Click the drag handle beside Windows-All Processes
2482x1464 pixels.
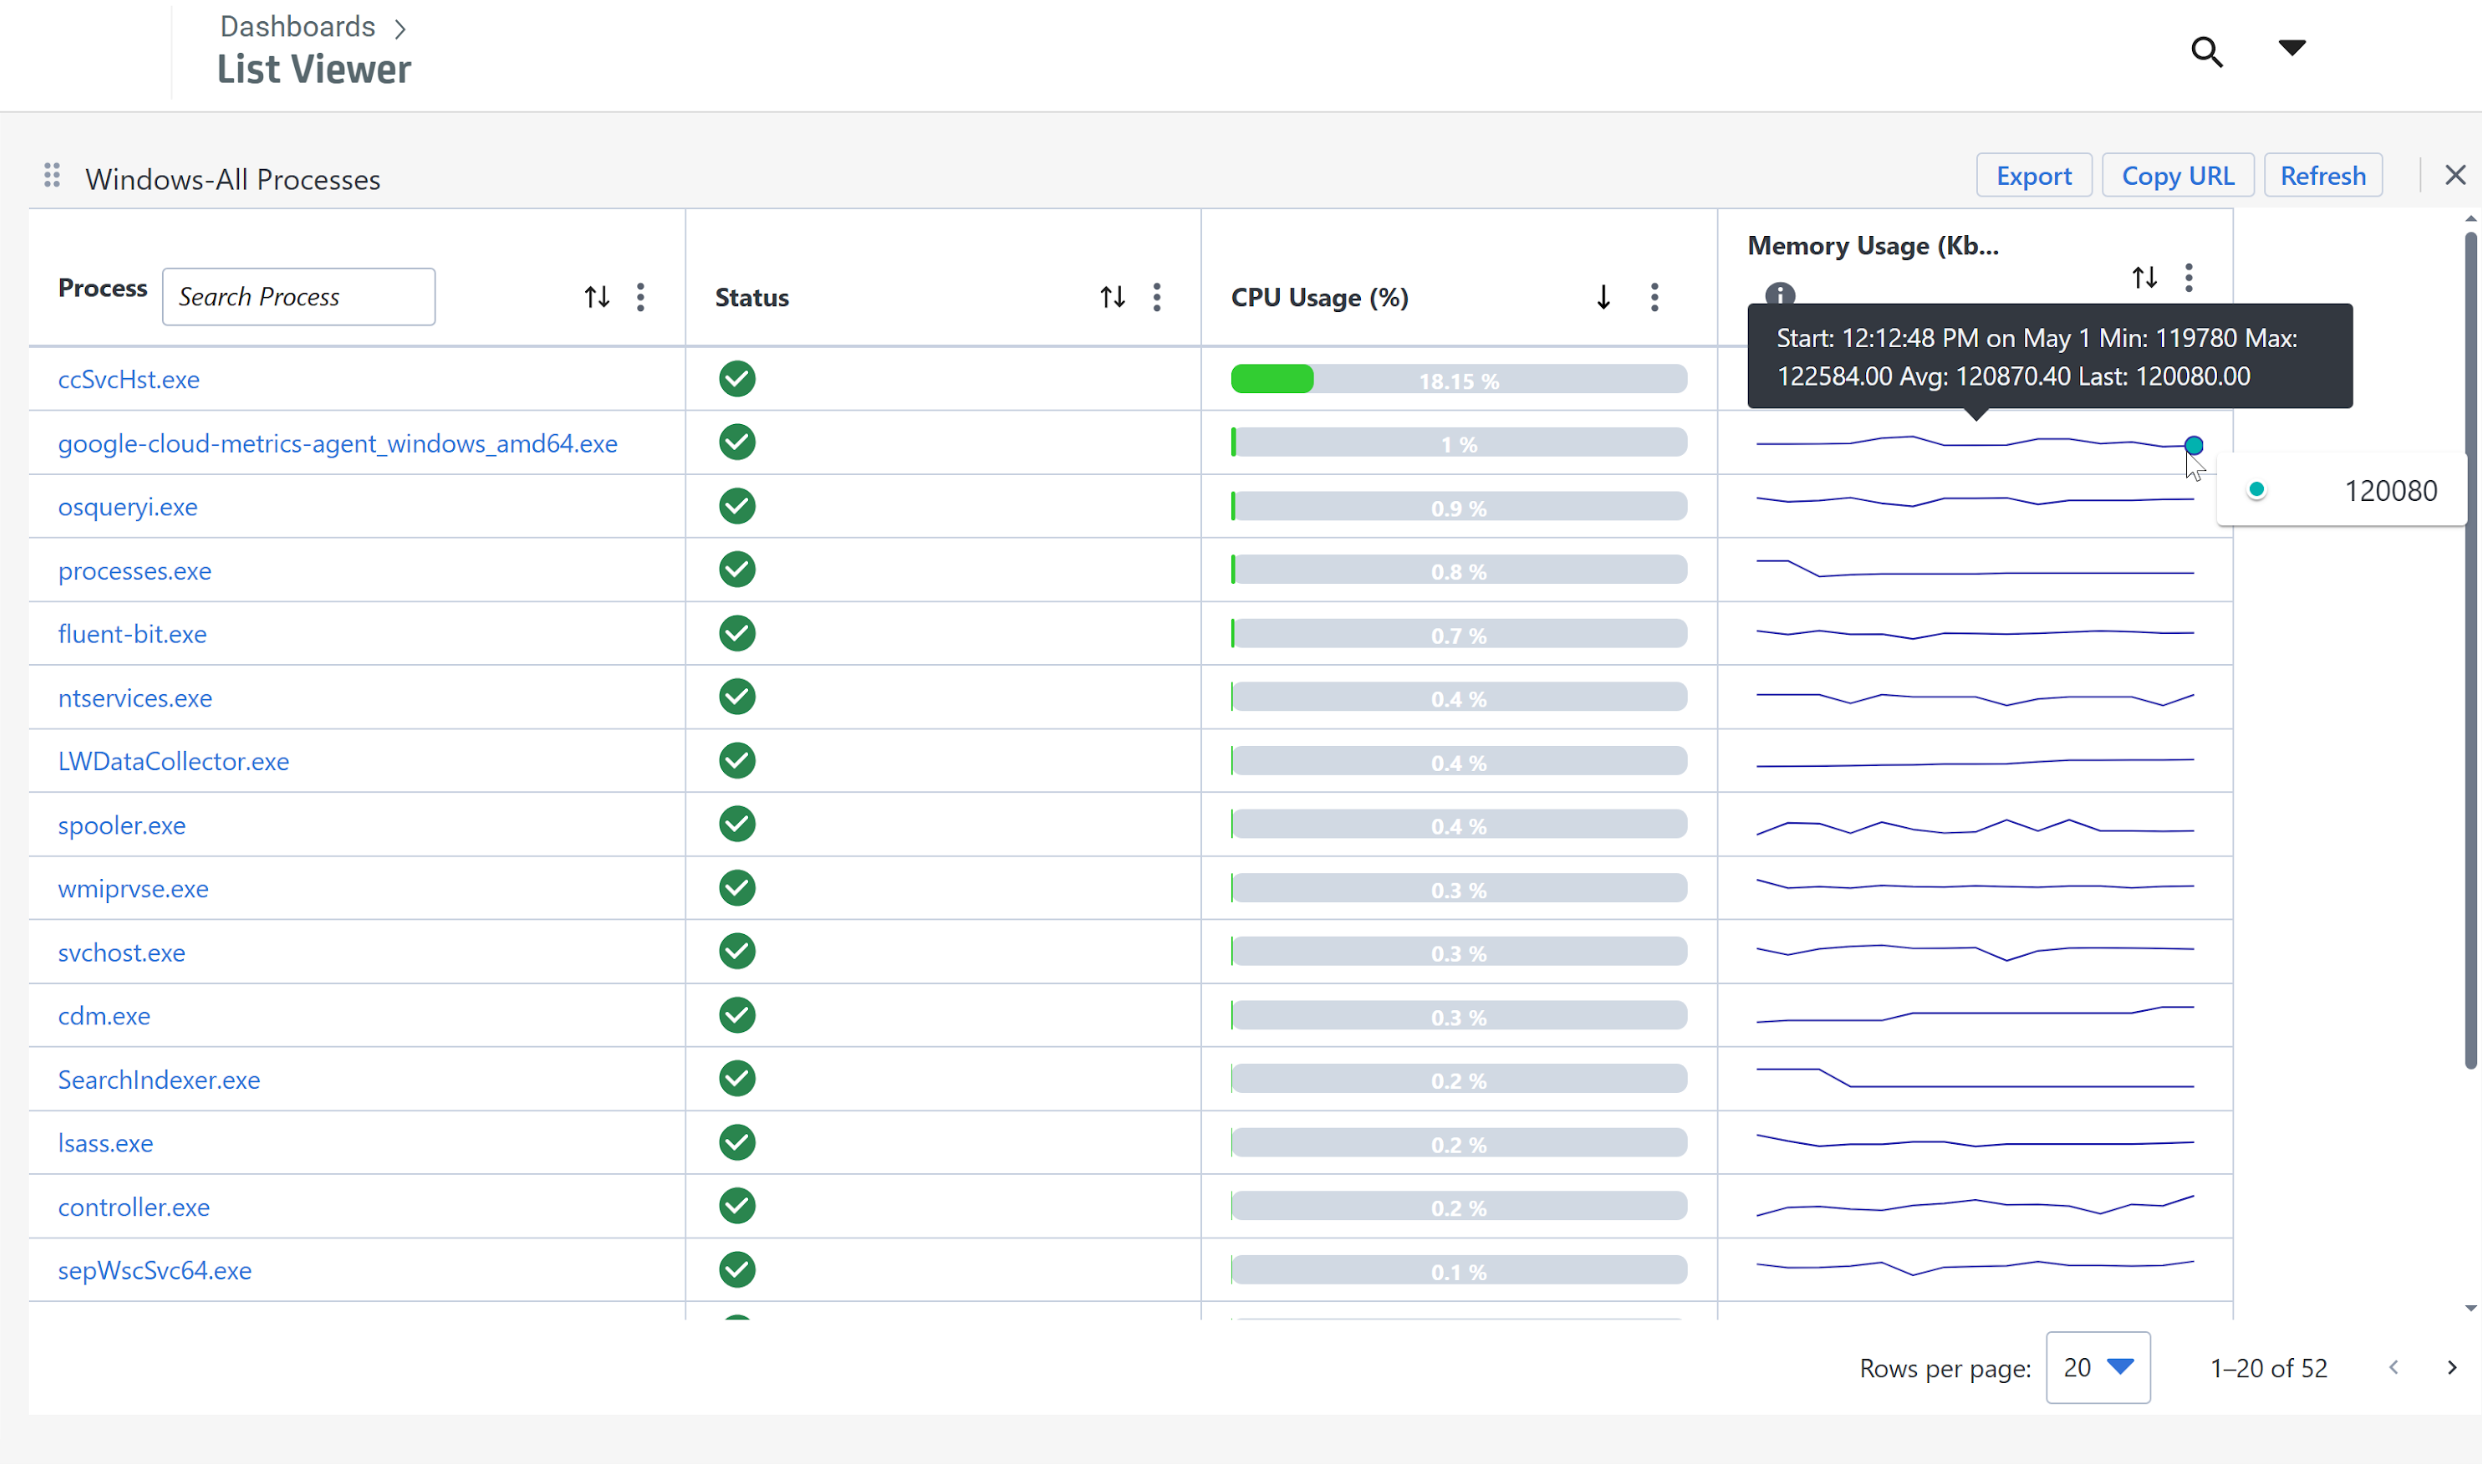coord(52,175)
